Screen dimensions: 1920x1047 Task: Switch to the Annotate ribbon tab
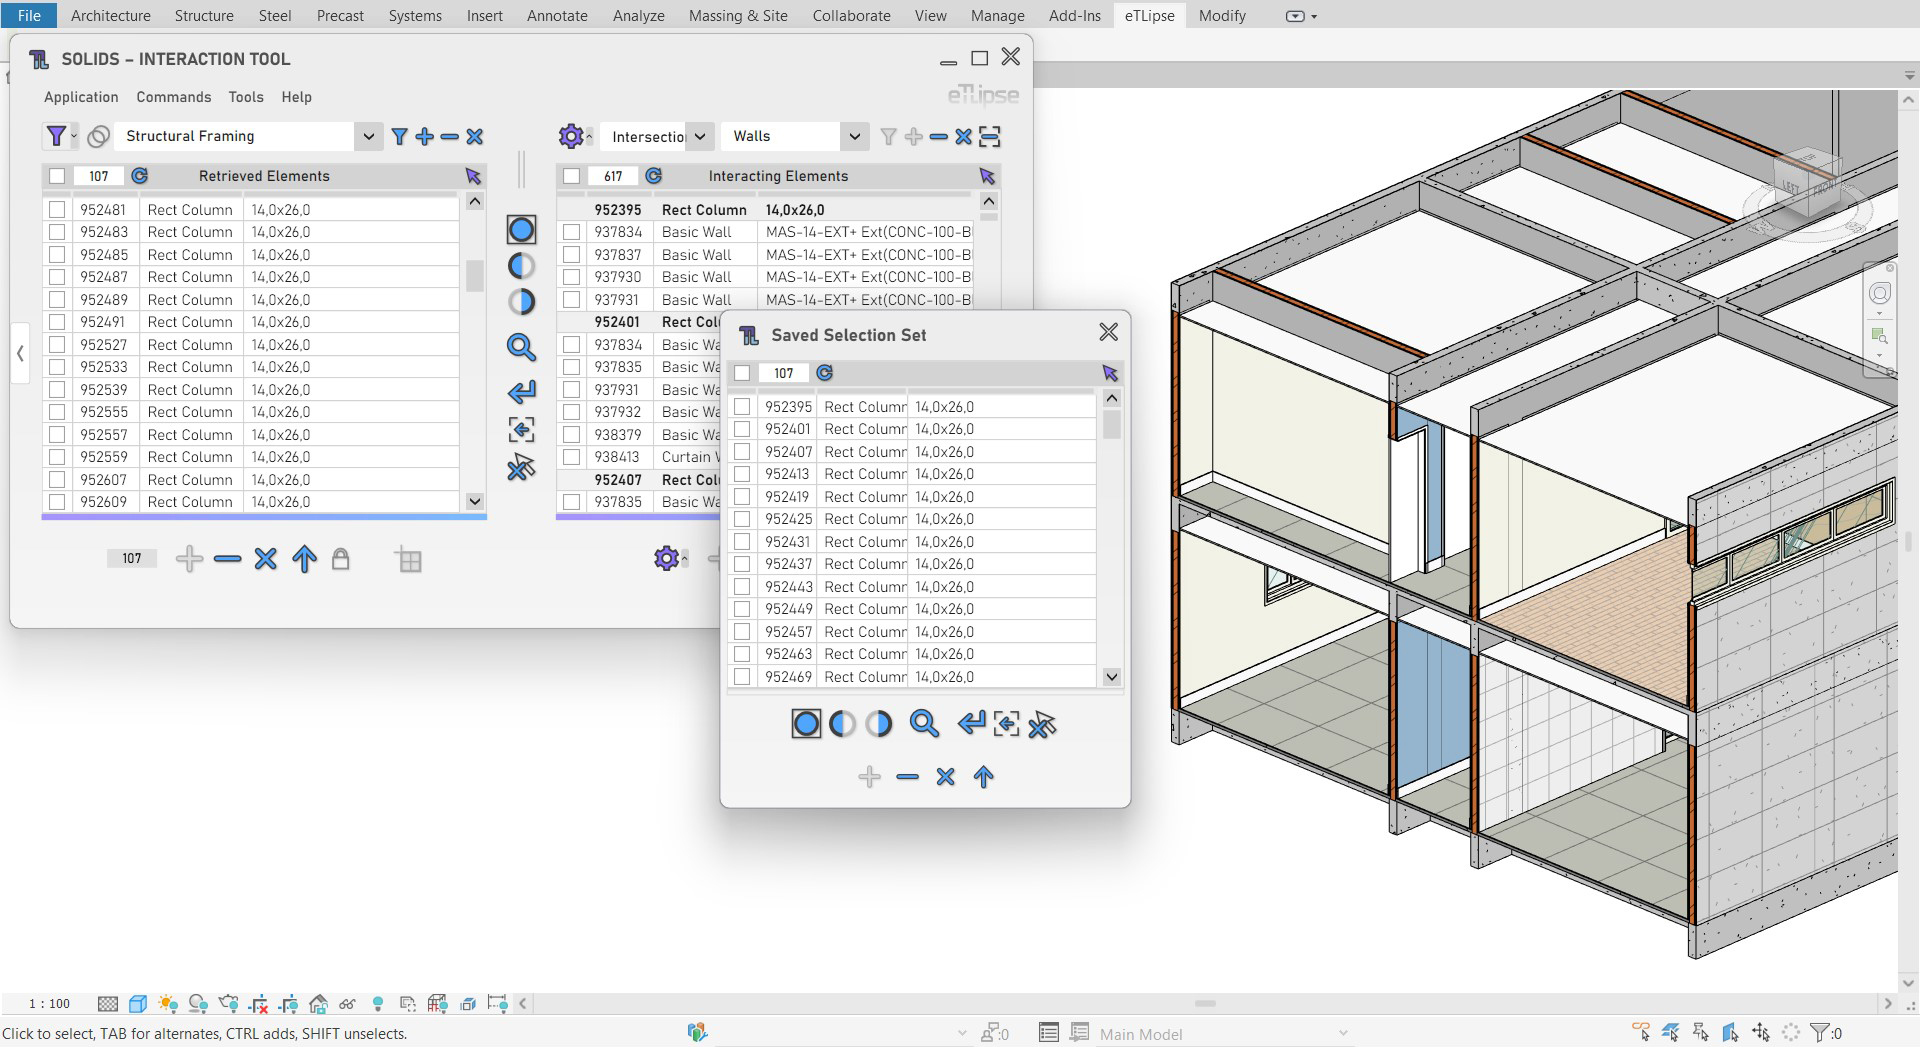click(x=557, y=15)
